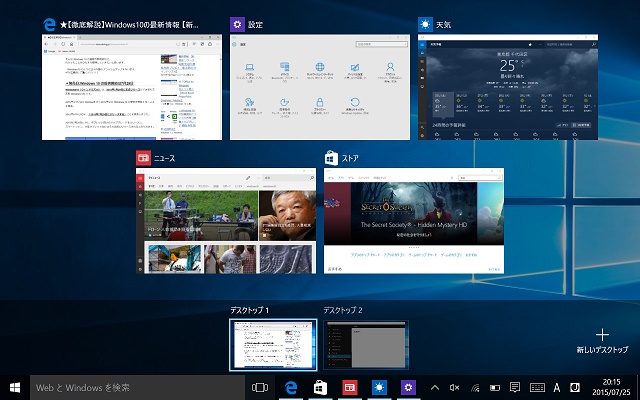The image size is (640, 400).
Task: Click the blue sun icon beside 天気
Action: 425,24
